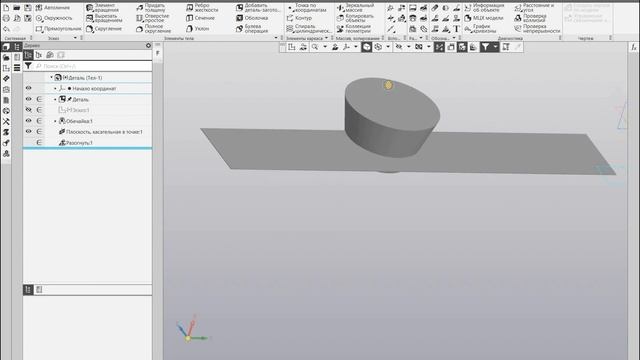This screenshot has height=360, width=640.
Task: Click the fx variables panel icon
Action: (x=633, y=47)
